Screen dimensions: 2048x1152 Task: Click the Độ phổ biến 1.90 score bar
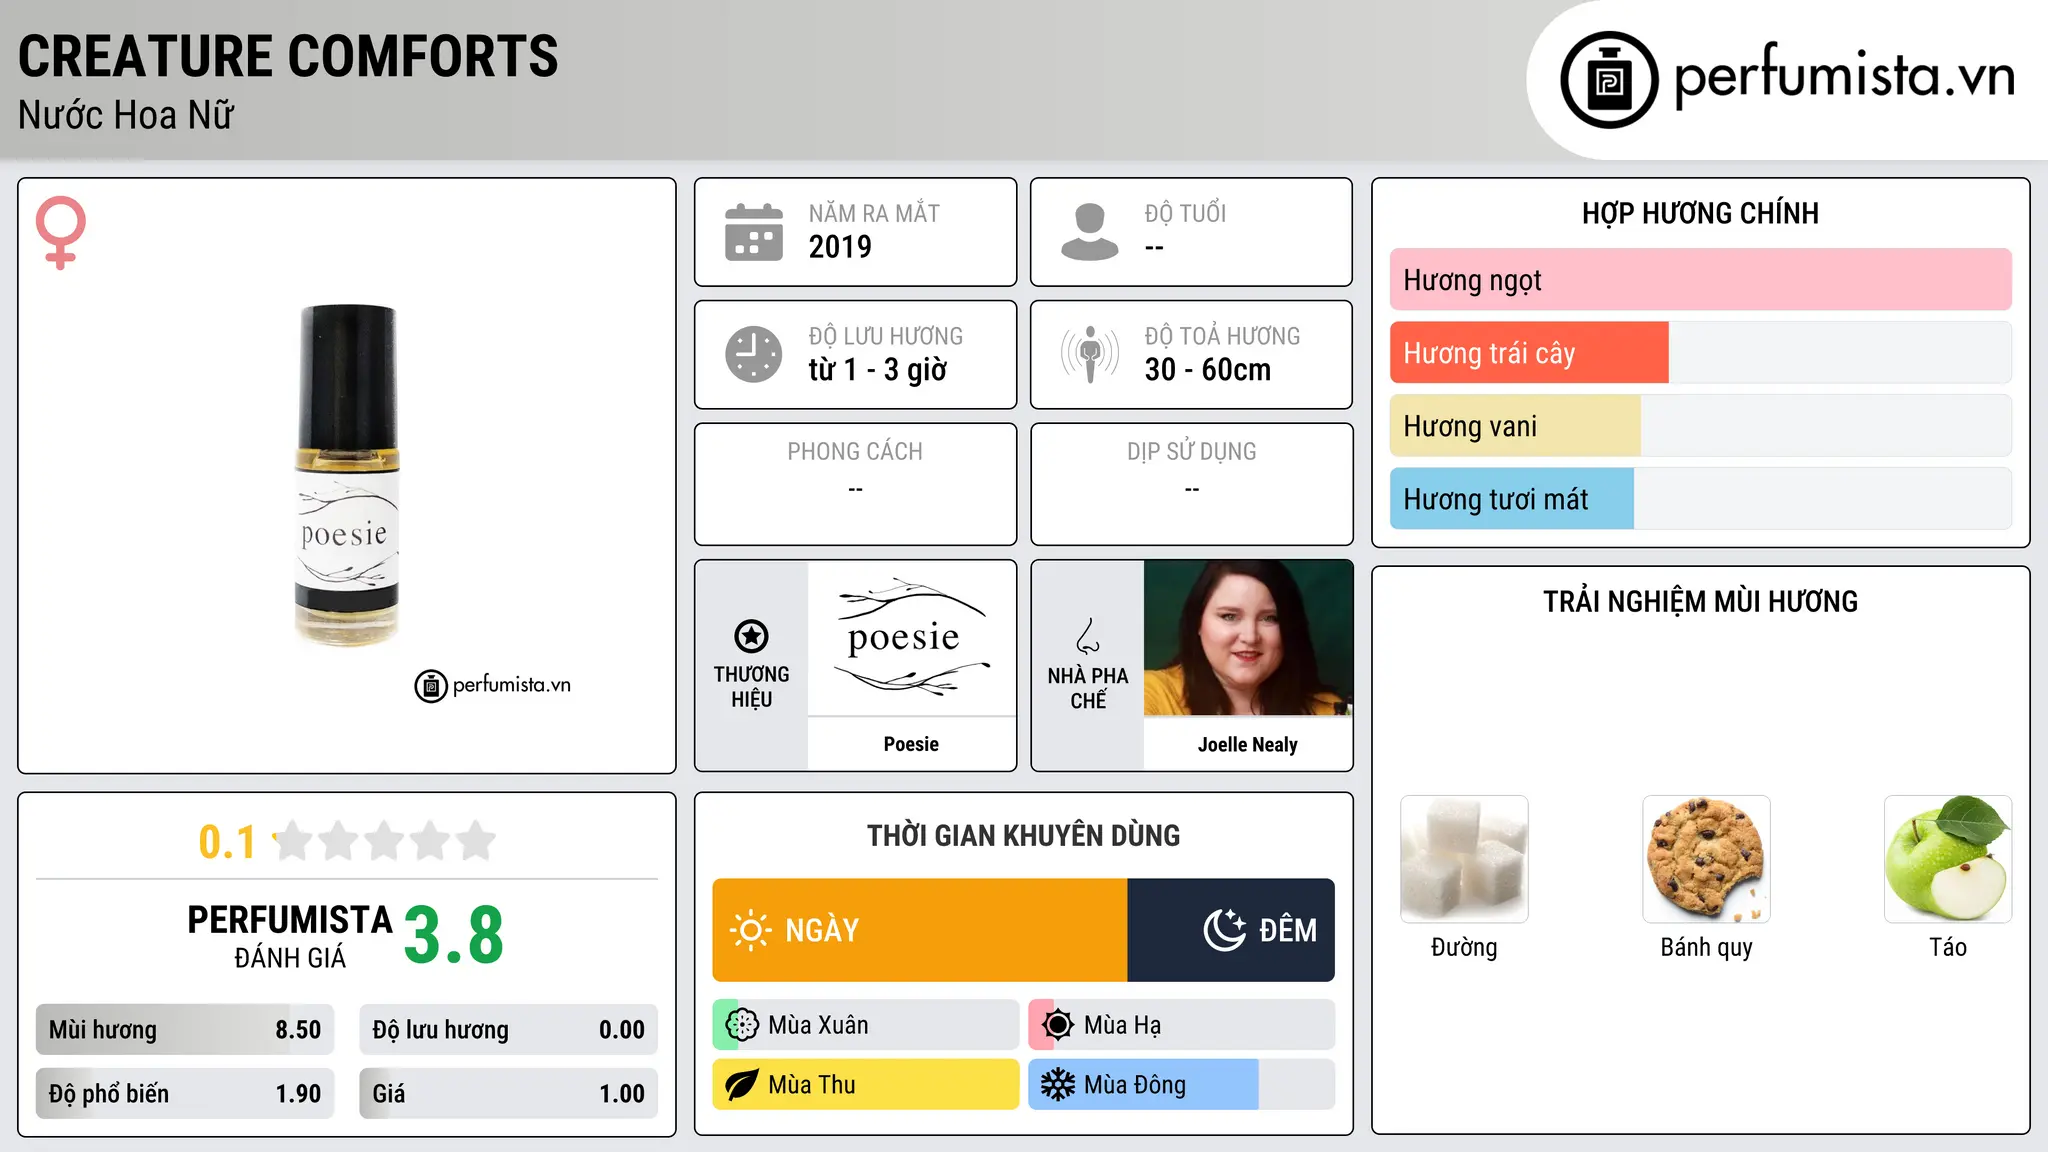click(185, 1094)
